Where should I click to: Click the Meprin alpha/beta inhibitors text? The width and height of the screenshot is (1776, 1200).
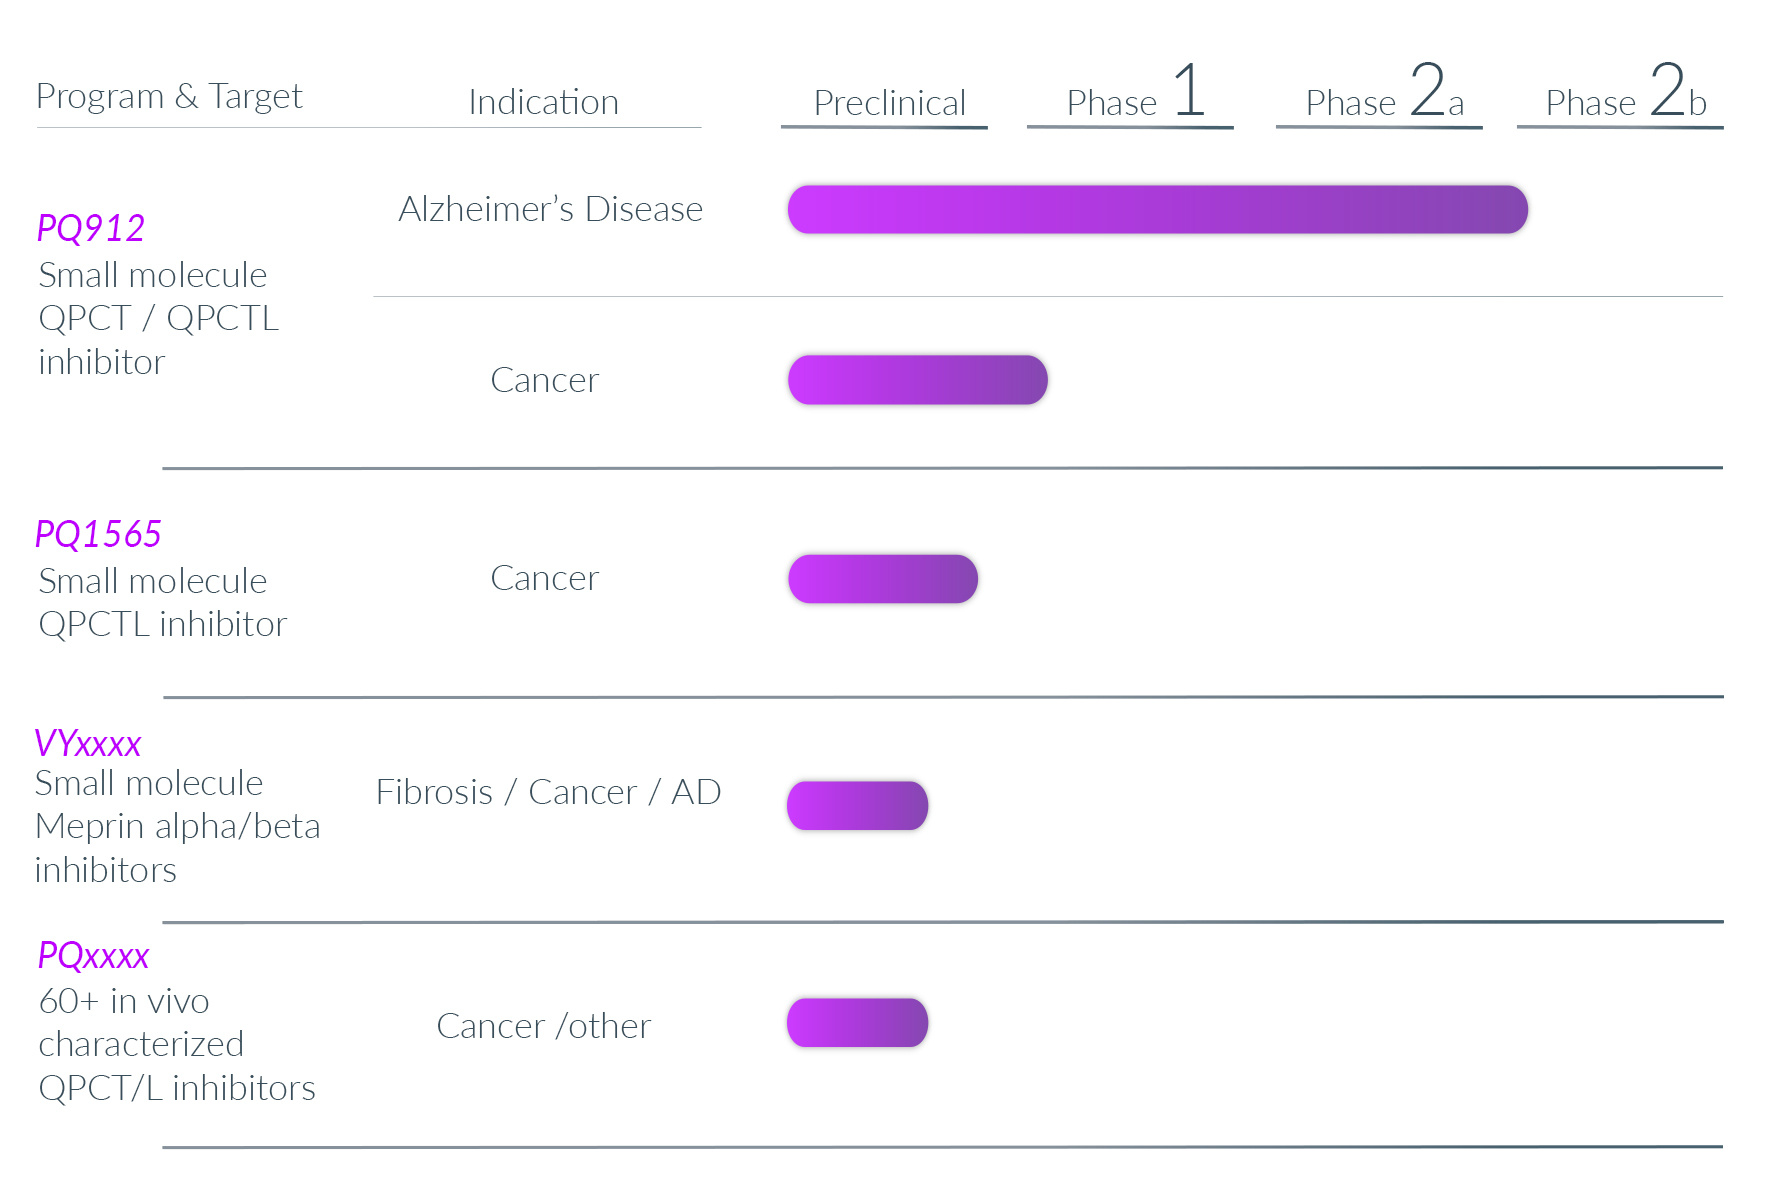(177, 848)
